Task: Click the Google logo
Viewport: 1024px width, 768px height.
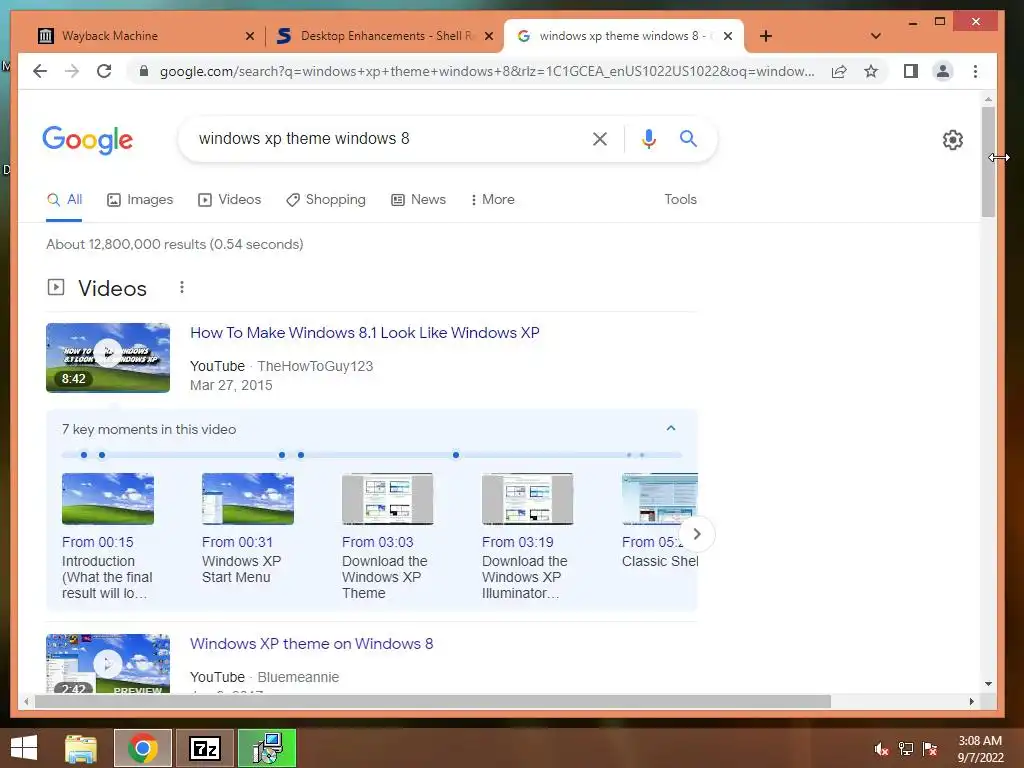Action: (88, 140)
